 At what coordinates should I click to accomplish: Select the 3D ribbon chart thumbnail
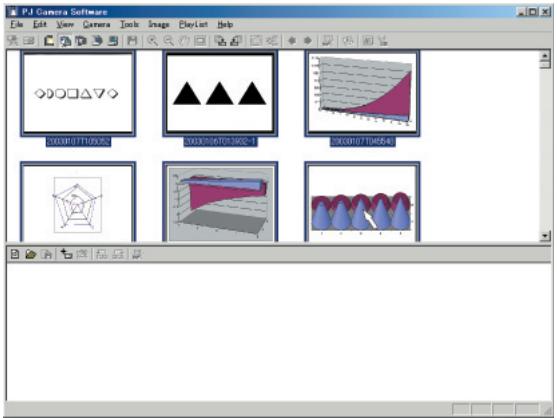(x=220, y=202)
